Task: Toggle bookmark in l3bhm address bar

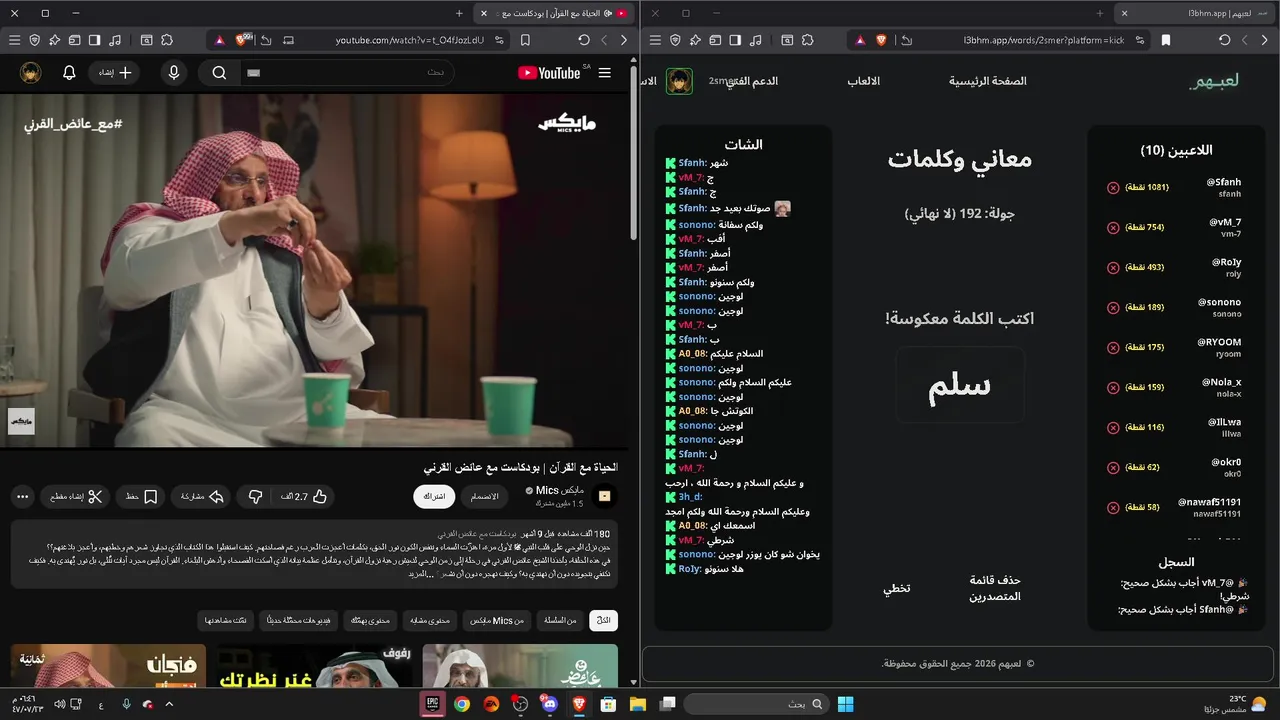Action: coord(1166,40)
